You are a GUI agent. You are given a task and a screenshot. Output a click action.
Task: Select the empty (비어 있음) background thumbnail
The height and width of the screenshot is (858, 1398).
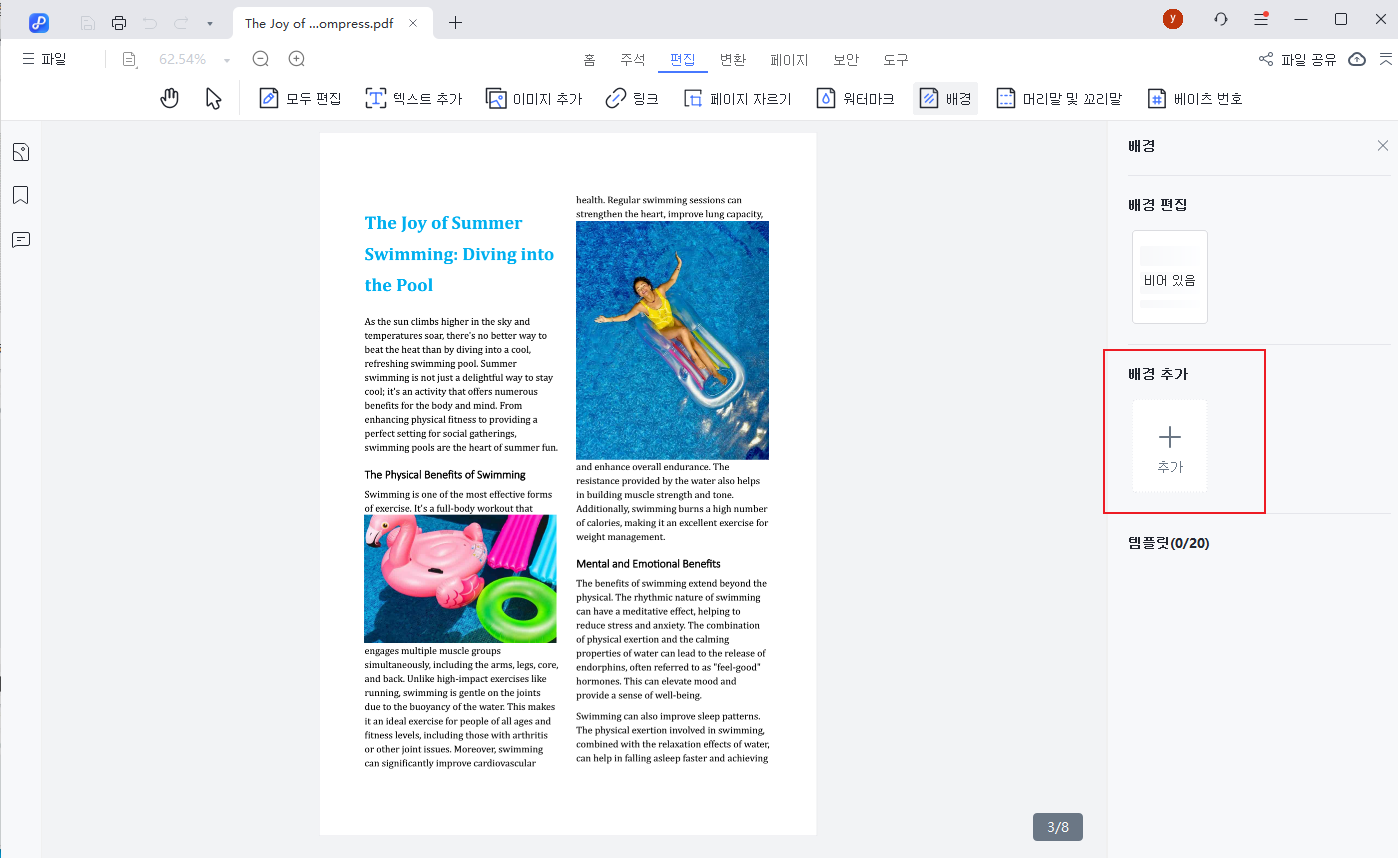click(x=1169, y=277)
